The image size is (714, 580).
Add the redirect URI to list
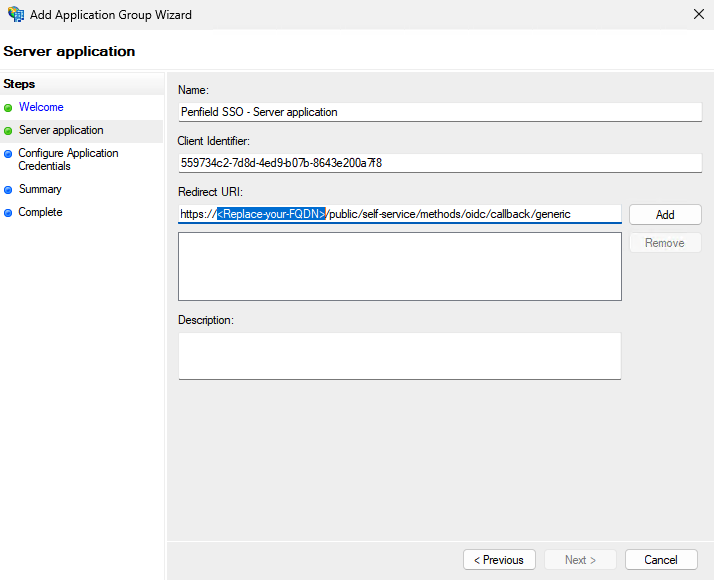pyautogui.click(x=665, y=214)
